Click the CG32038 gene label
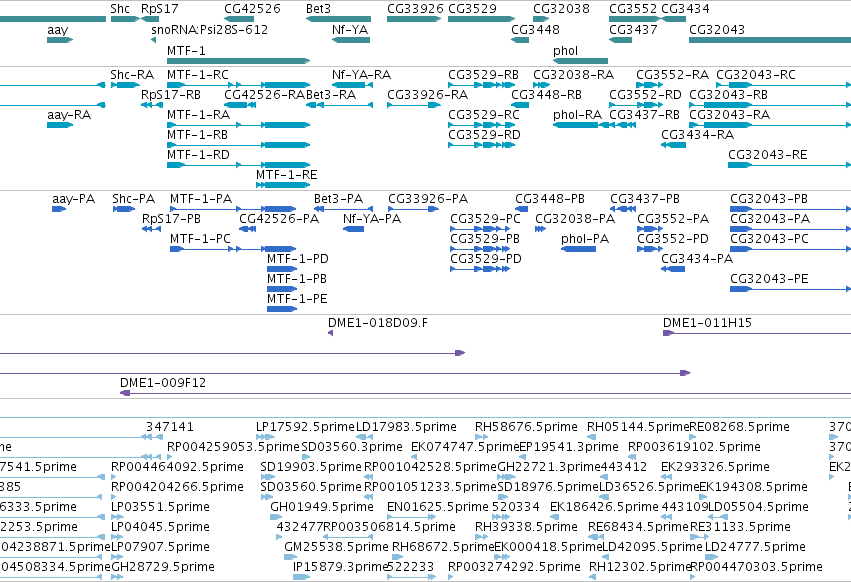851x582 pixels. tap(561, 9)
